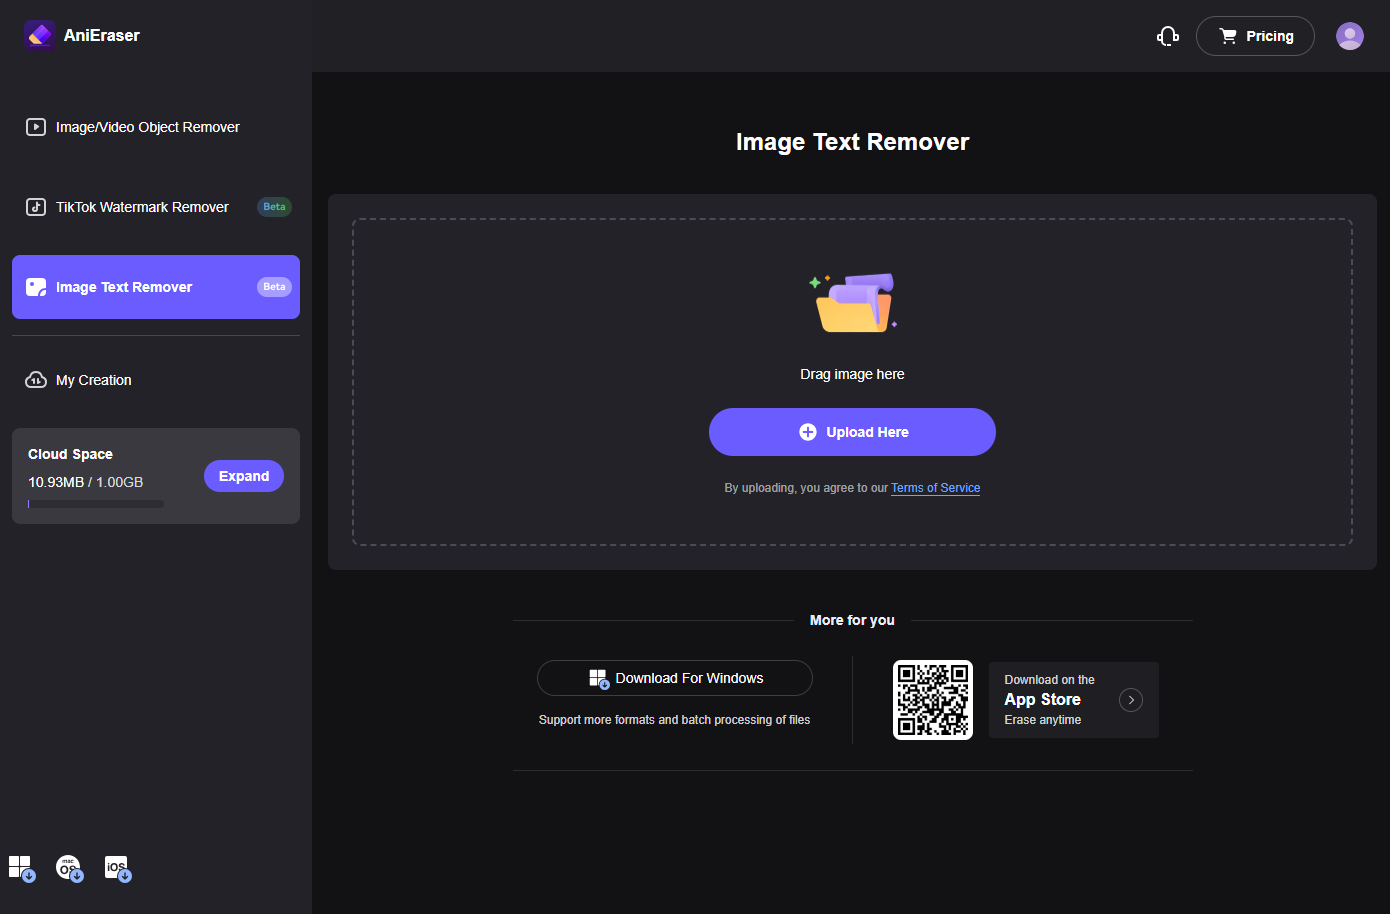This screenshot has height=914, width=1390.
Task: Click the Upload Here button
Action: click(852, 432)
